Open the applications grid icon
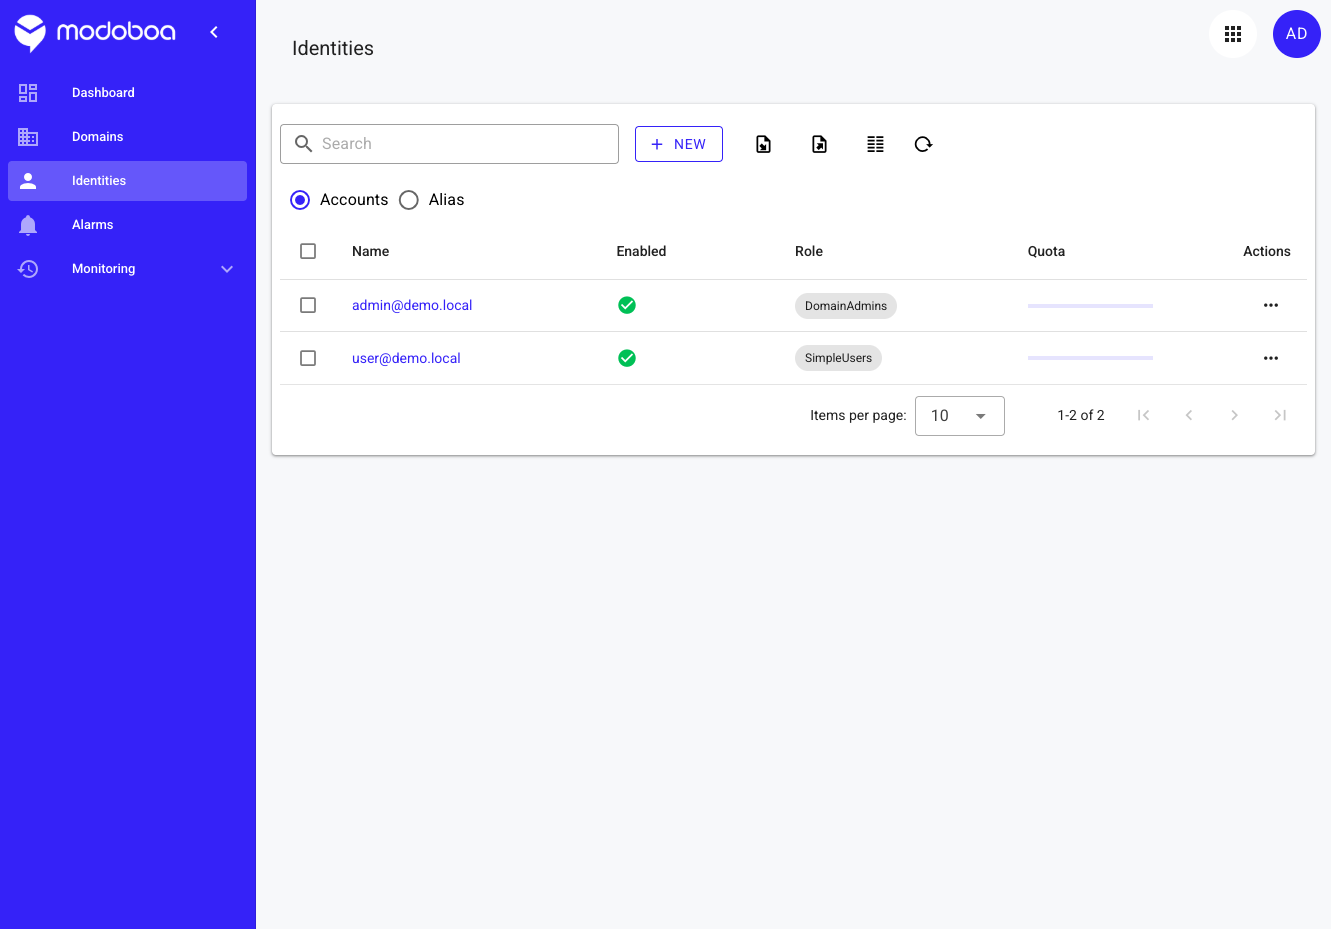1331x929 pixels. 1233,34
